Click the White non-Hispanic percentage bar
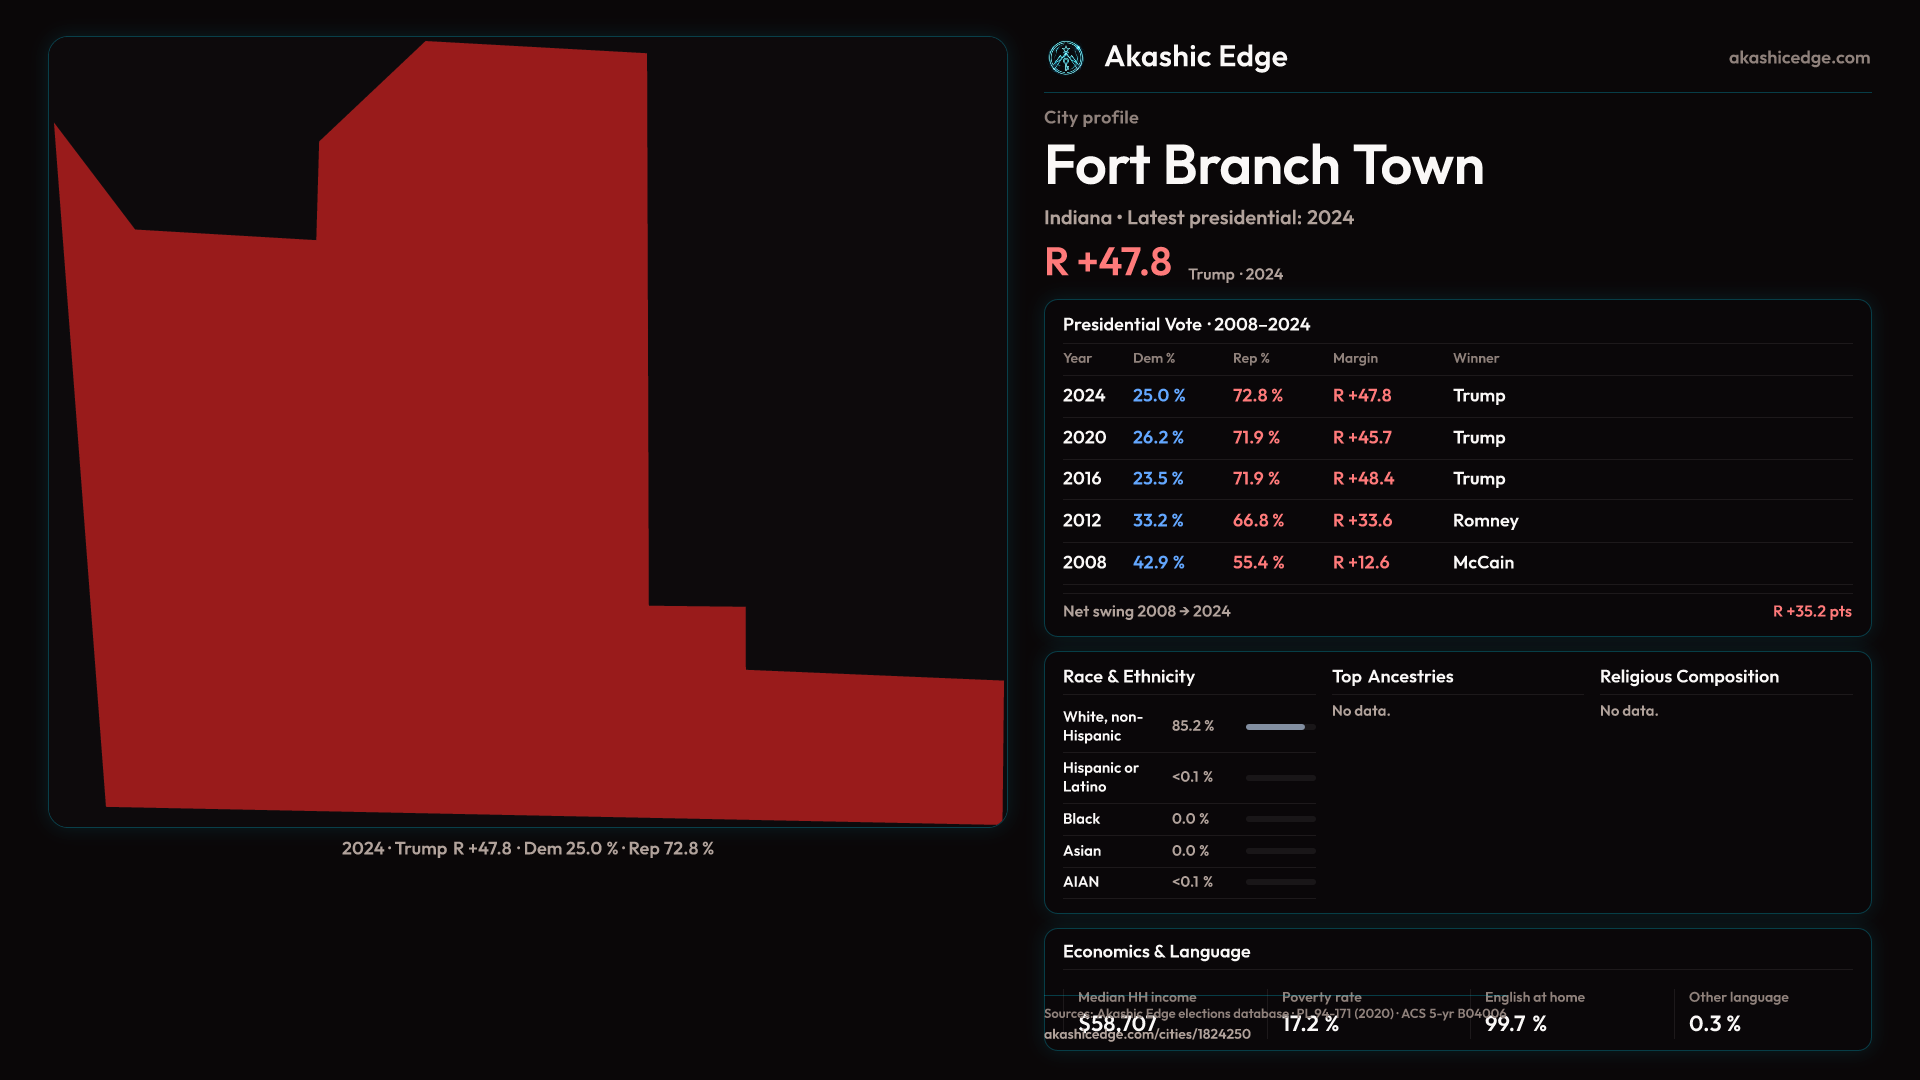The width and height of the screenshot is (1920, 1080). tap(1279, 727)
